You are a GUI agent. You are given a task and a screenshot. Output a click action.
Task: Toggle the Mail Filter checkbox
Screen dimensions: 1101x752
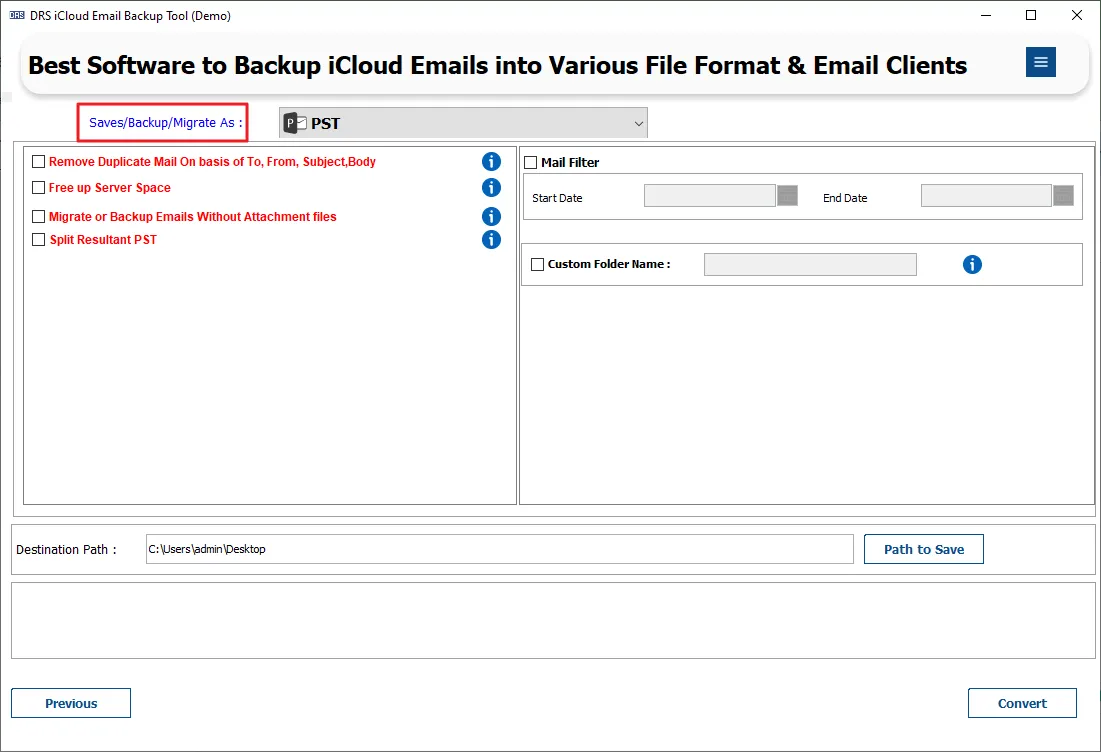coord(531,162)
